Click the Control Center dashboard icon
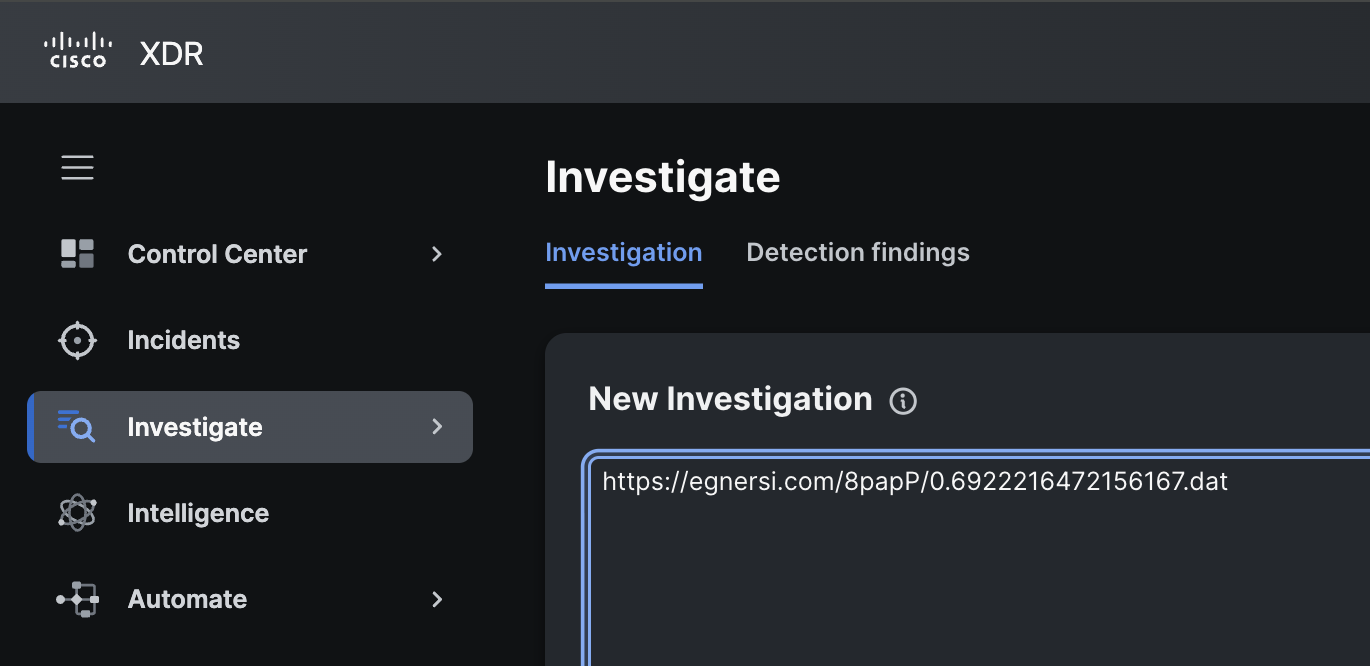The width and height of the screenshot is (1370, 666). click(x=77, y=254)
